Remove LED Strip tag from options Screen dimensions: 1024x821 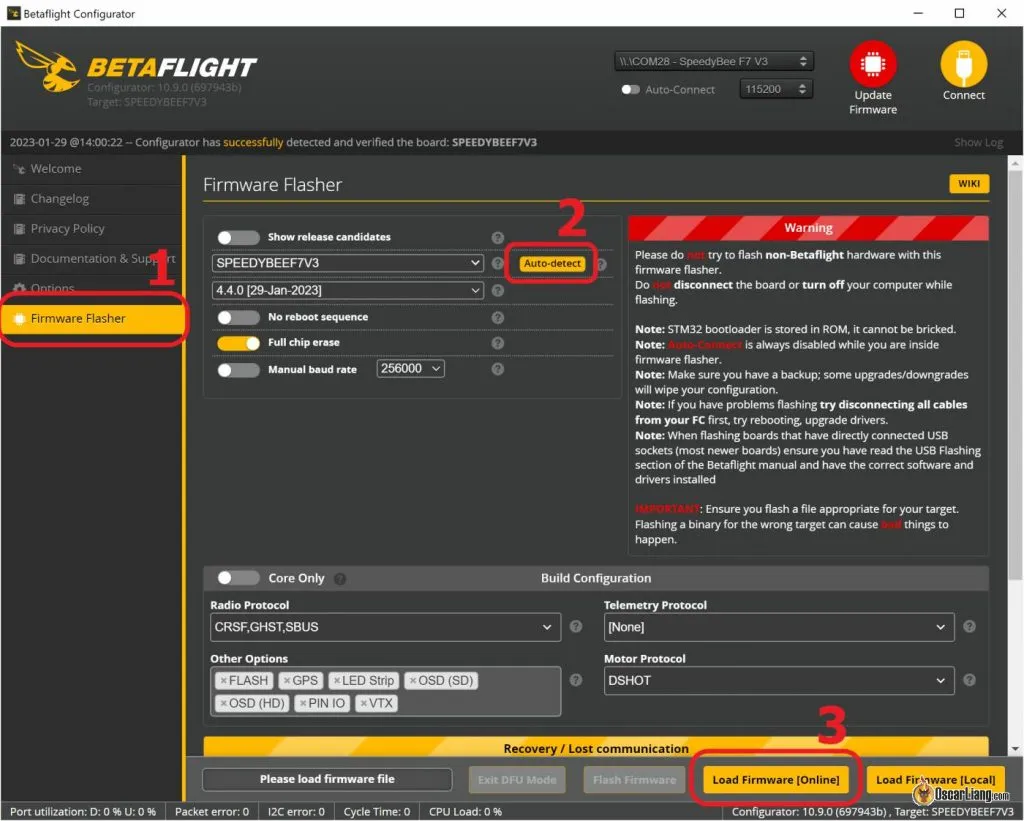(x=337, y=681)
